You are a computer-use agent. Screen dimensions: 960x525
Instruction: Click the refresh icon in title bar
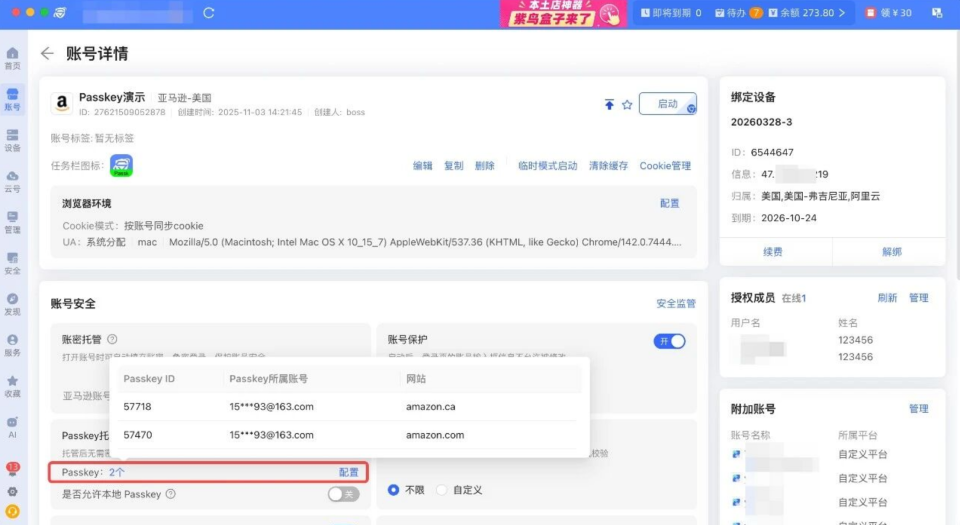tap(209, 12)
